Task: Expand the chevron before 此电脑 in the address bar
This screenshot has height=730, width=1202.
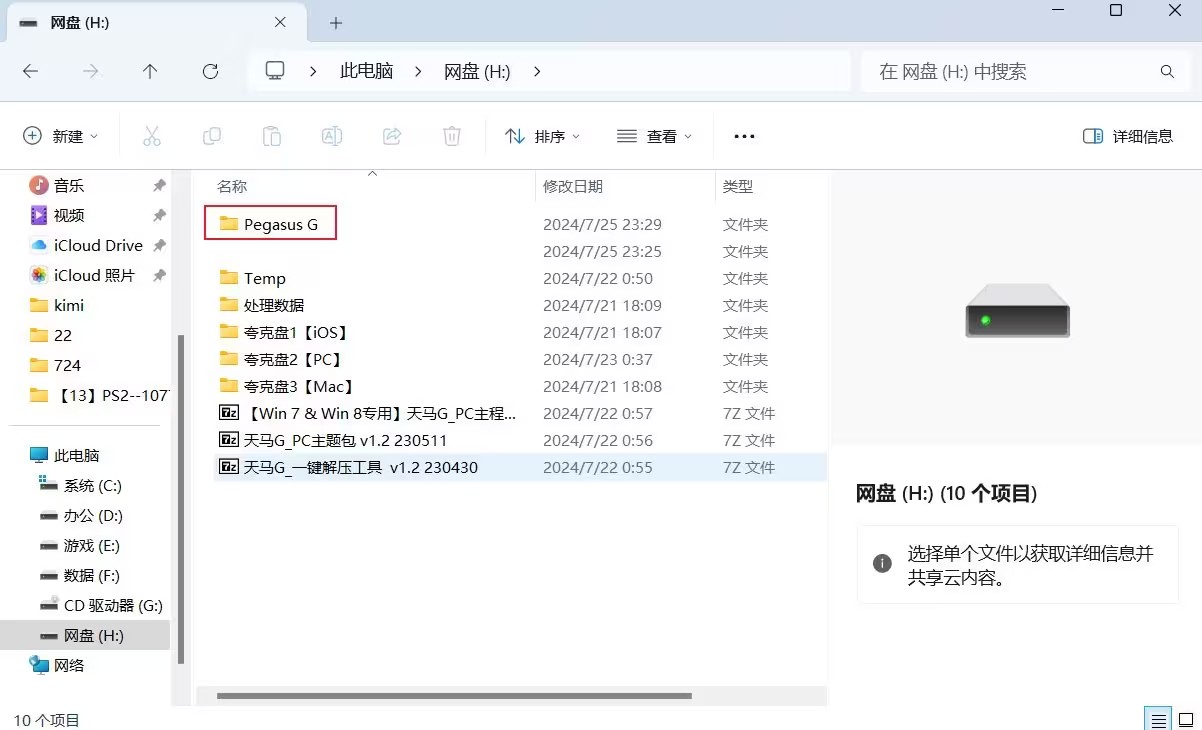Action: point(314,72)
